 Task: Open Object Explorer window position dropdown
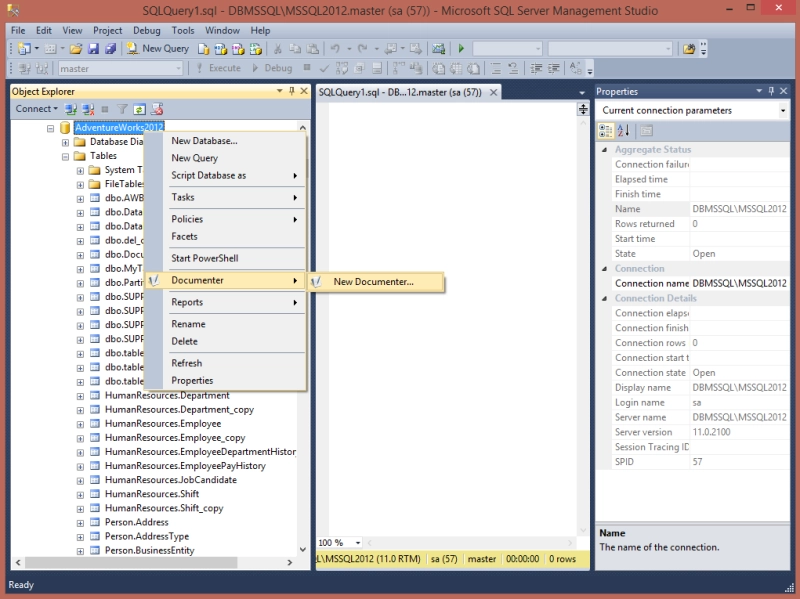280,91
